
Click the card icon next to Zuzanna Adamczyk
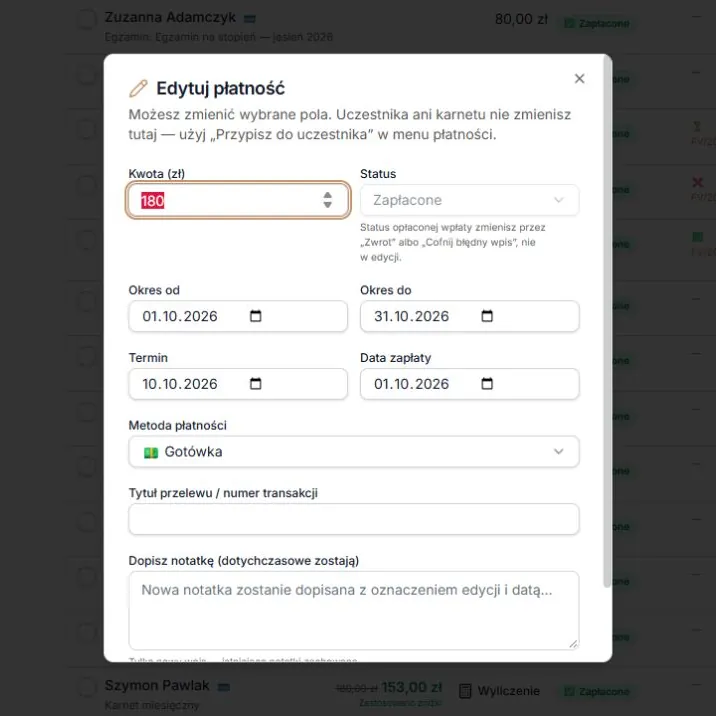coord(249,19)
